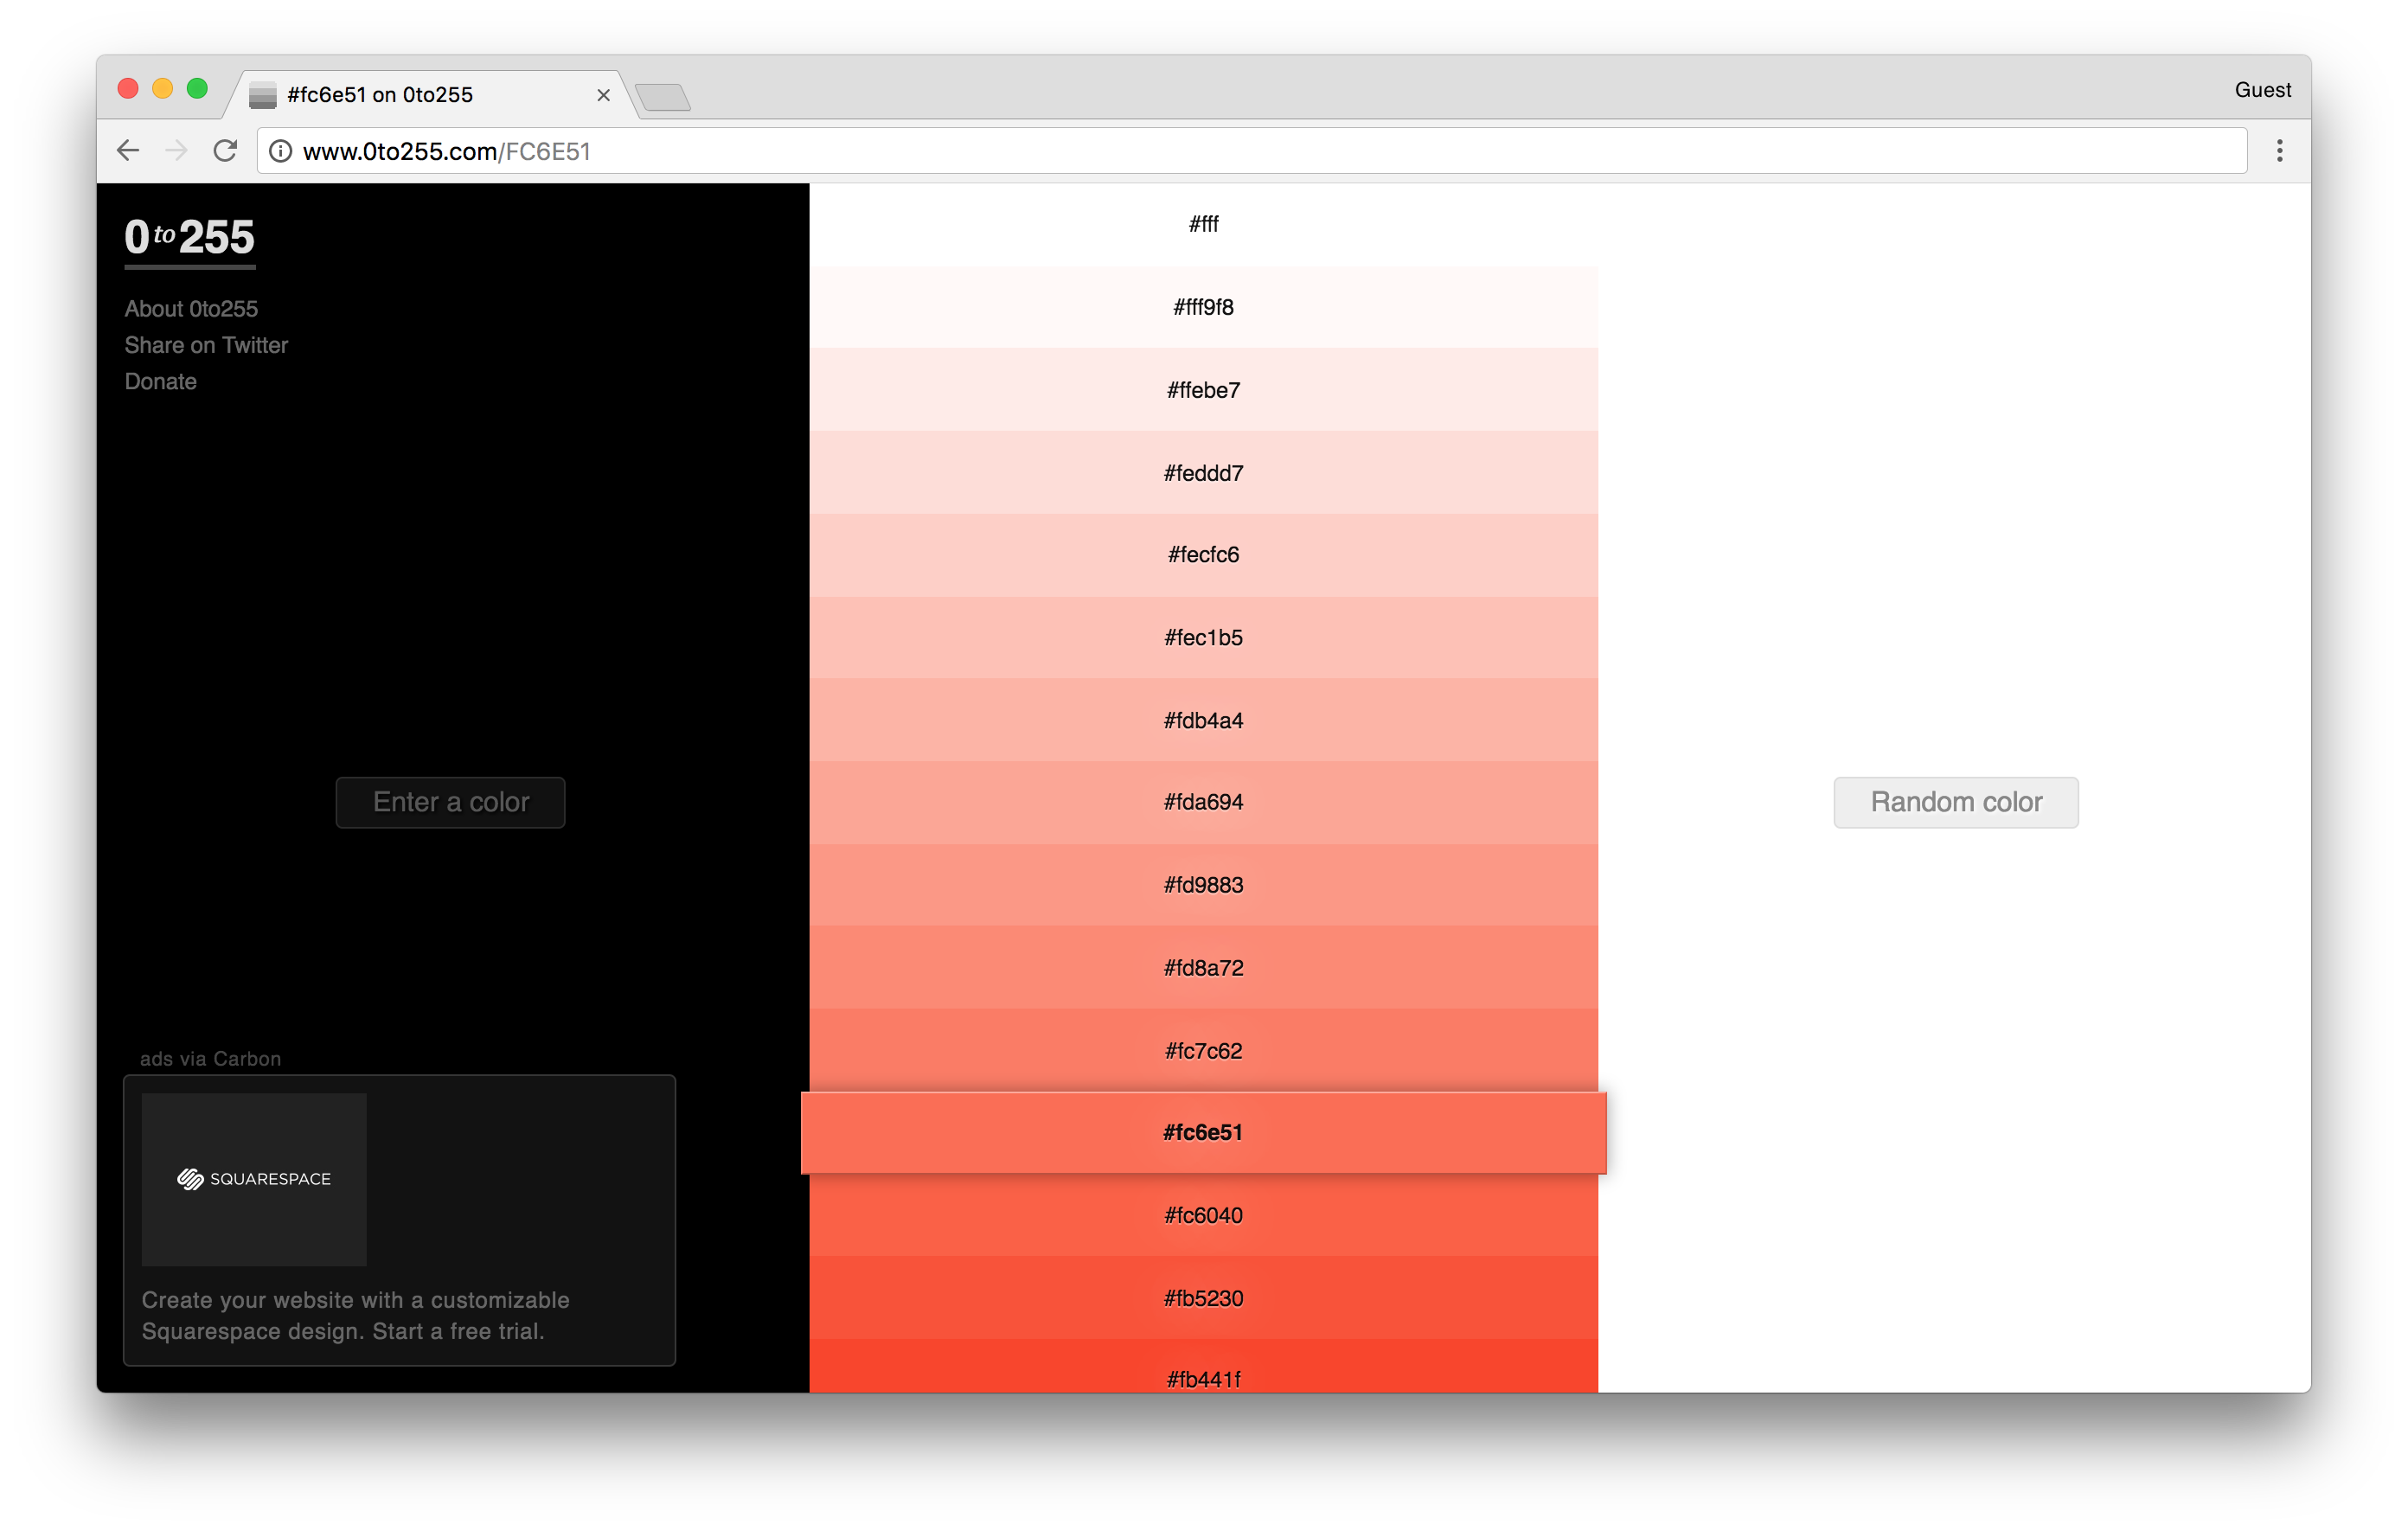Choose the #fec1b5 color swatch
Image resolution: width=2408 pixels, height=1531 pixels.
[1203, 638]
